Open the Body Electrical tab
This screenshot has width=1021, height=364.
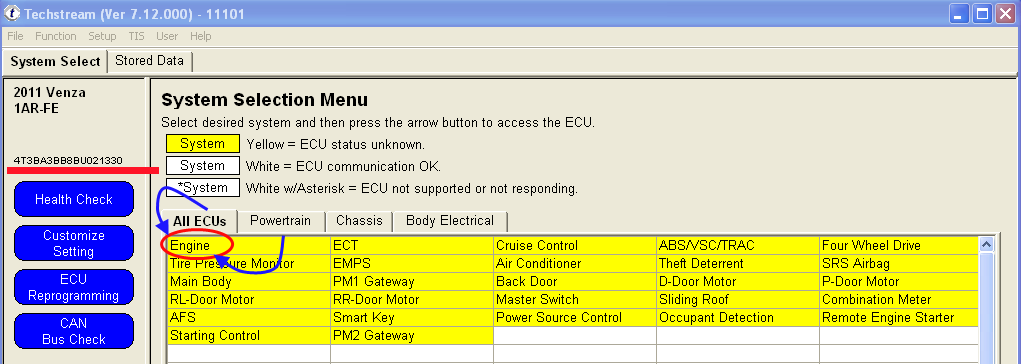click(x=450, y=221)
